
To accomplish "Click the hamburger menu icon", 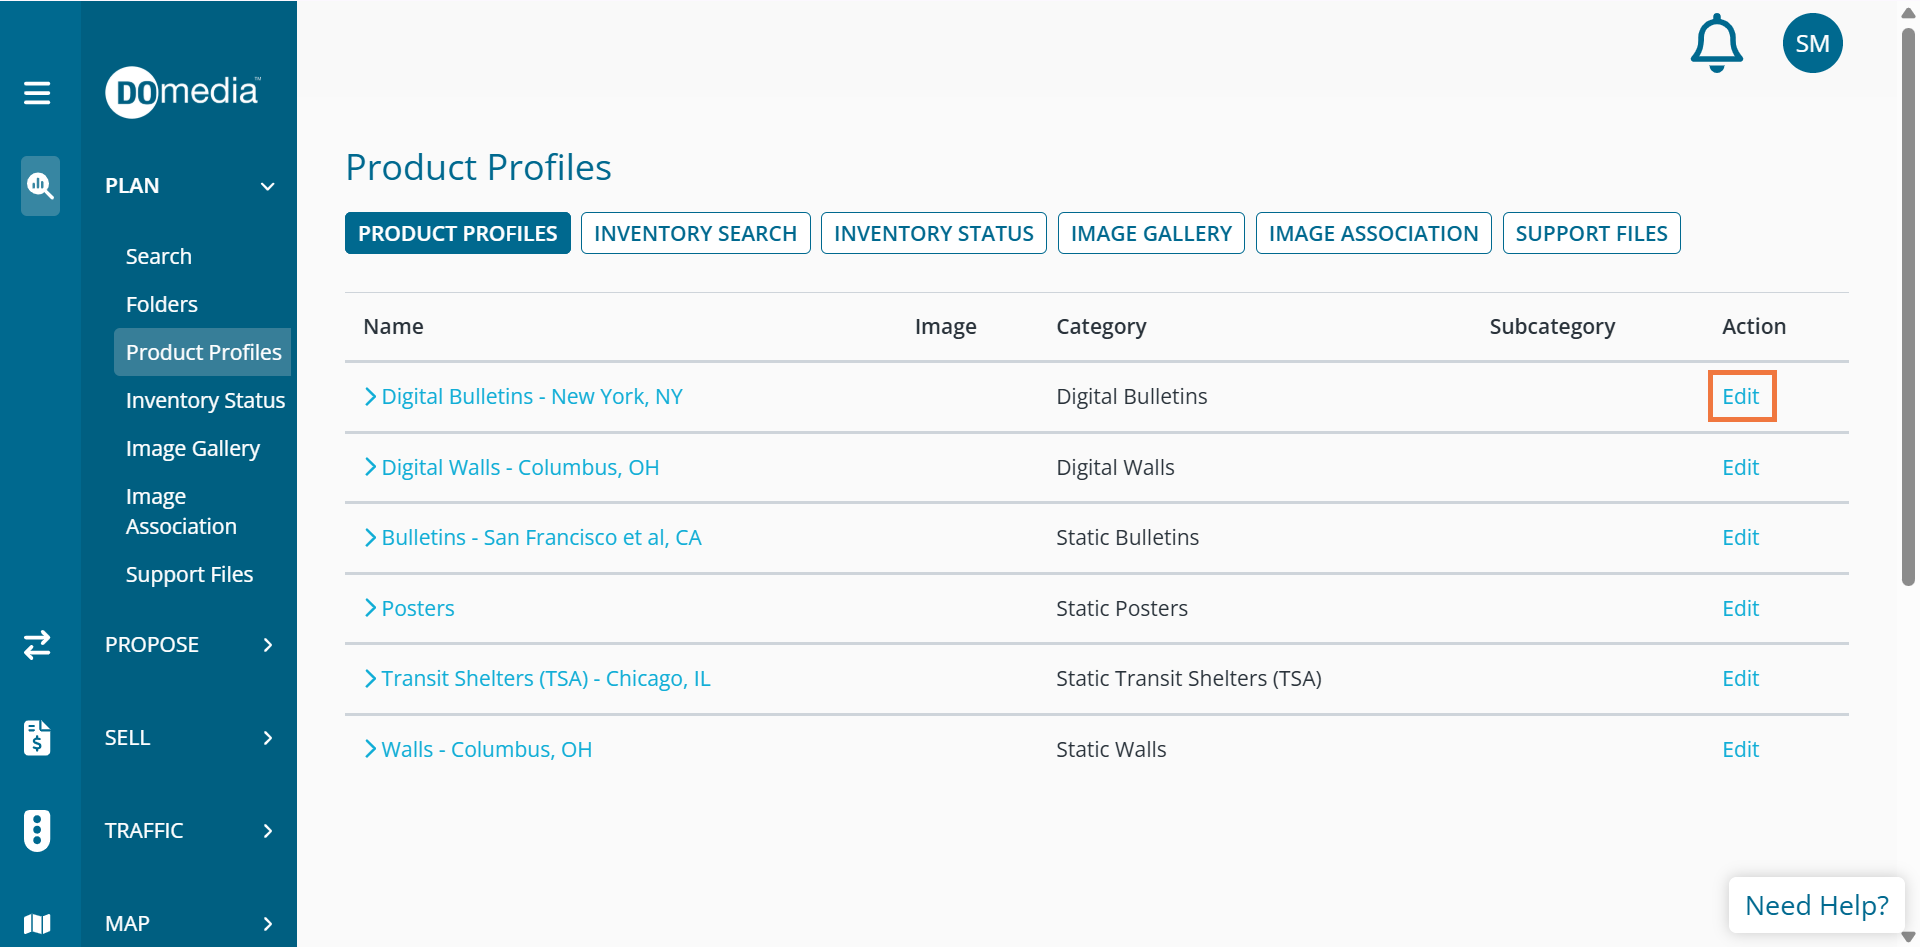I will coord(37,93).
